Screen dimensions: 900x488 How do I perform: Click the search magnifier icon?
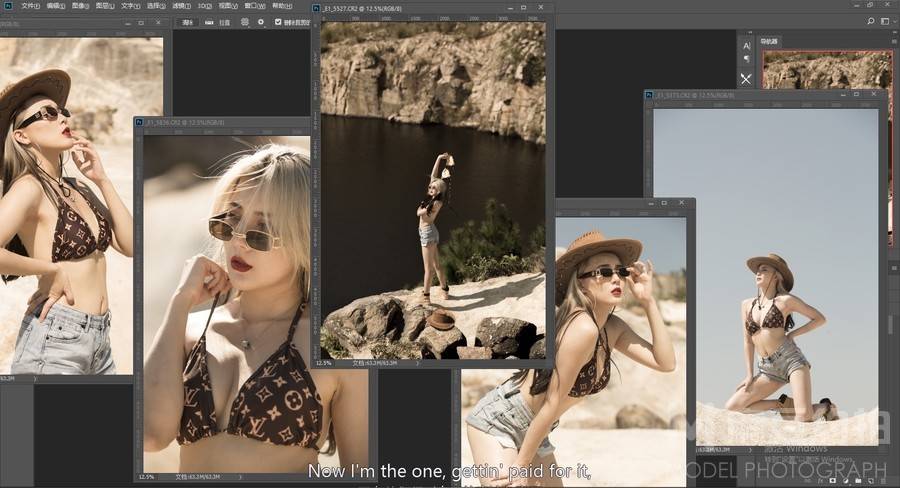click(x=871, y=21)
